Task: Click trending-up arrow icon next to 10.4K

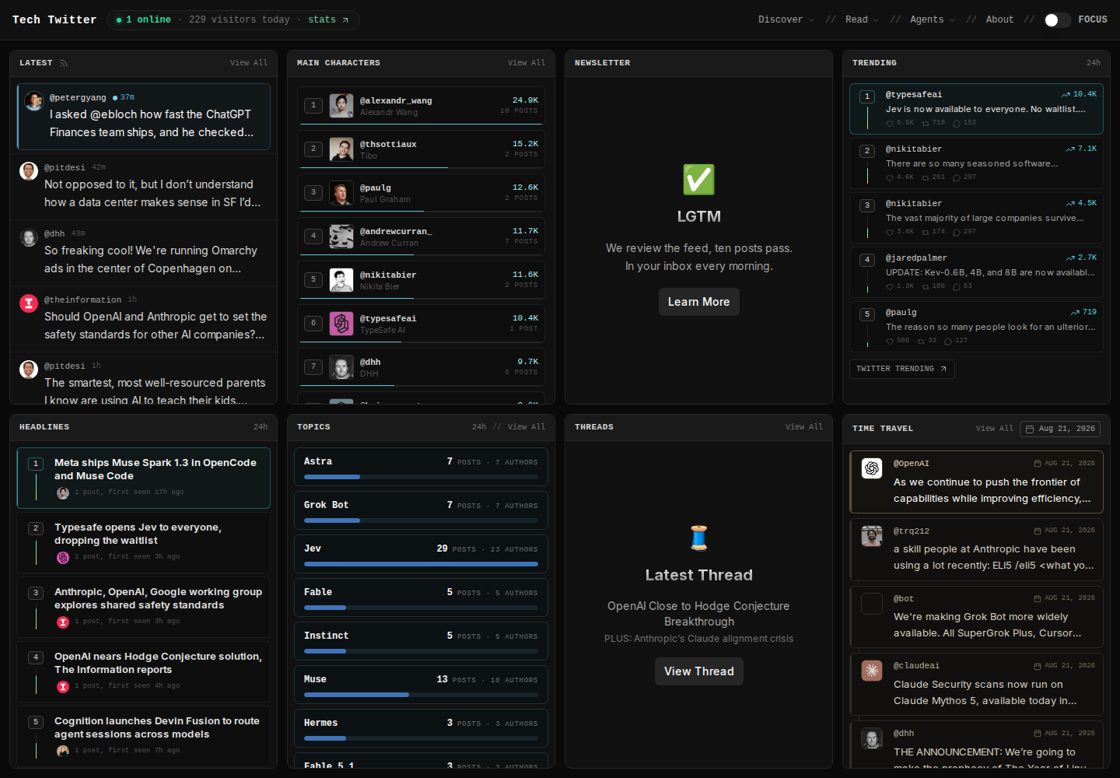Action: point(1066,94)
